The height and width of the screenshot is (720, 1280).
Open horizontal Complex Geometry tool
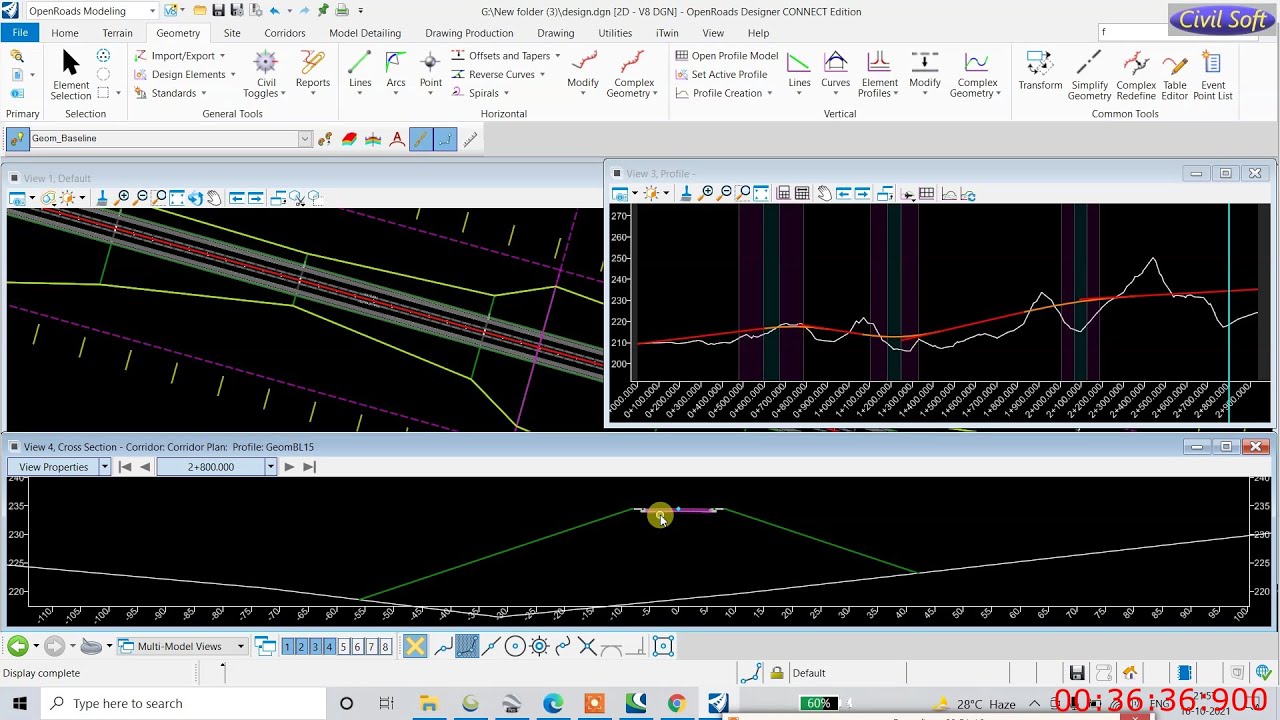pos(633,75)
